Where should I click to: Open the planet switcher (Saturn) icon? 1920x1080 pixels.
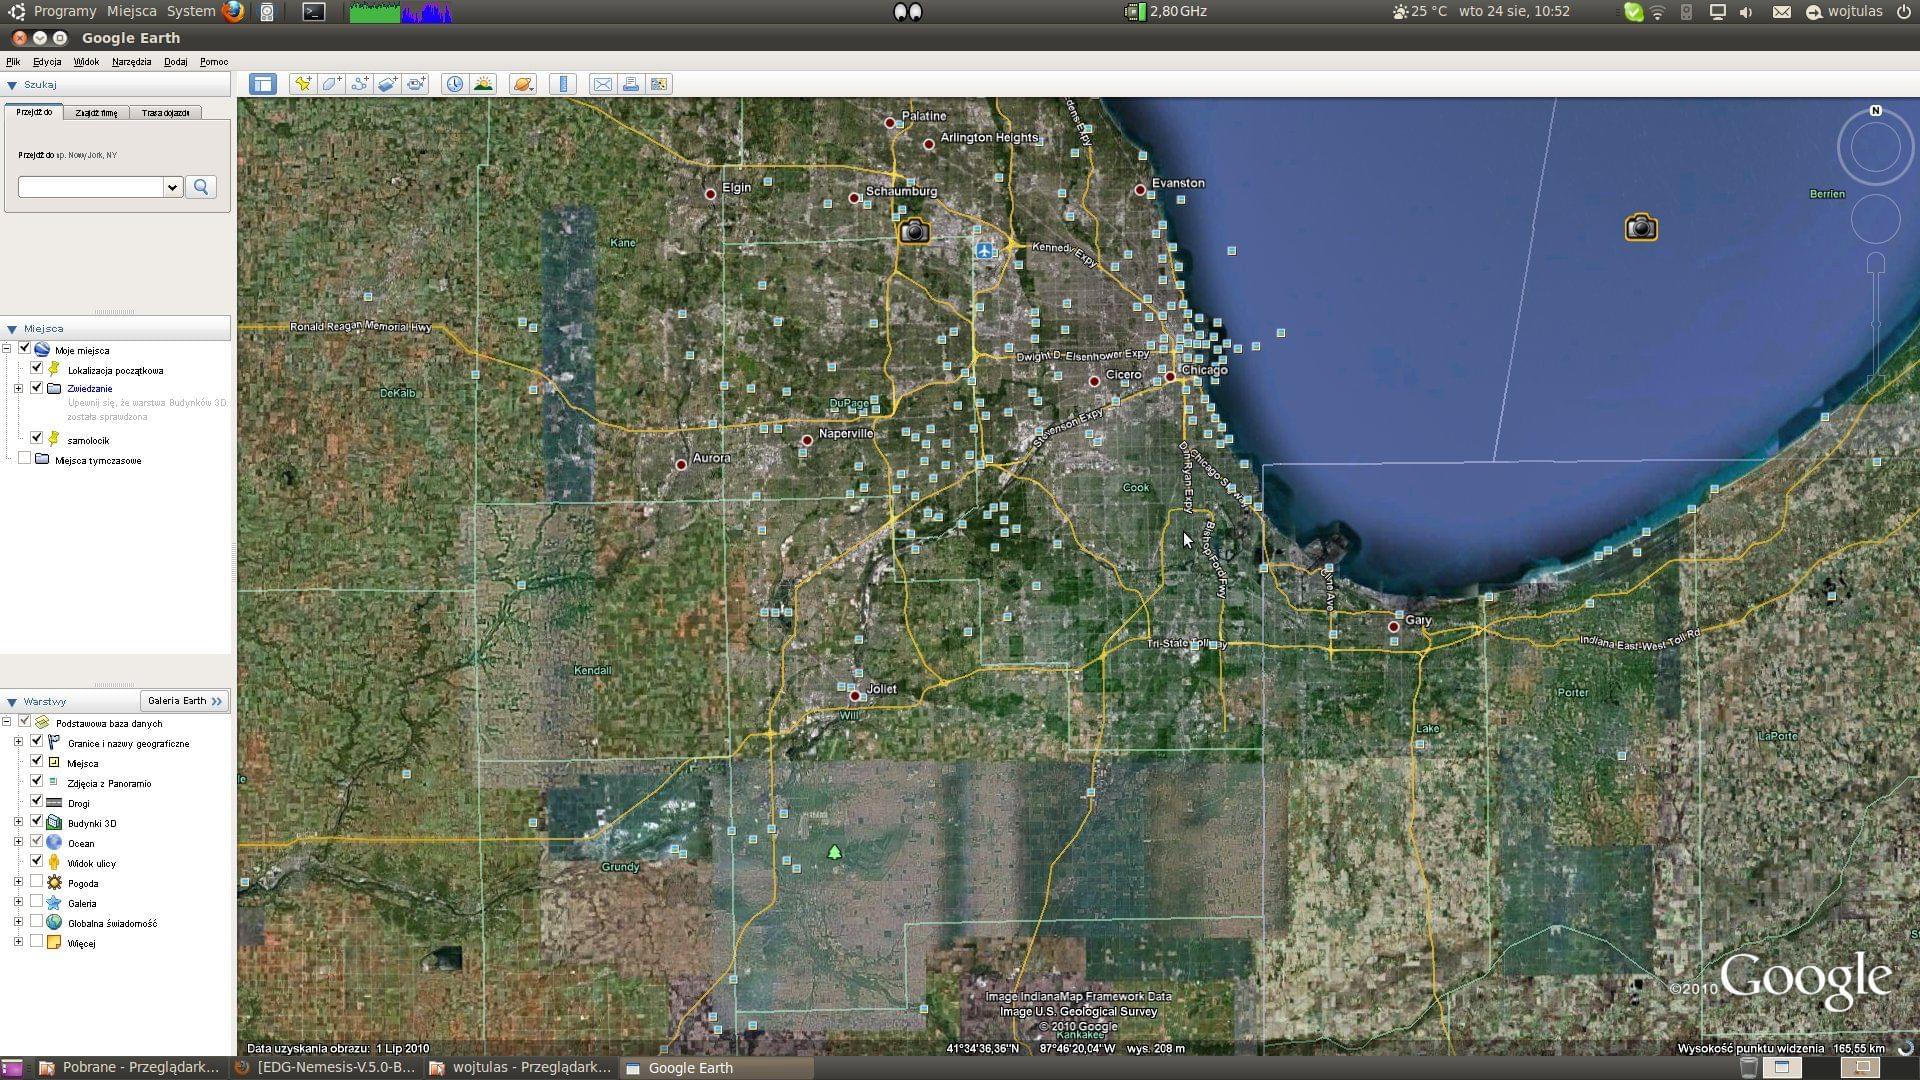tap(523, 84)
